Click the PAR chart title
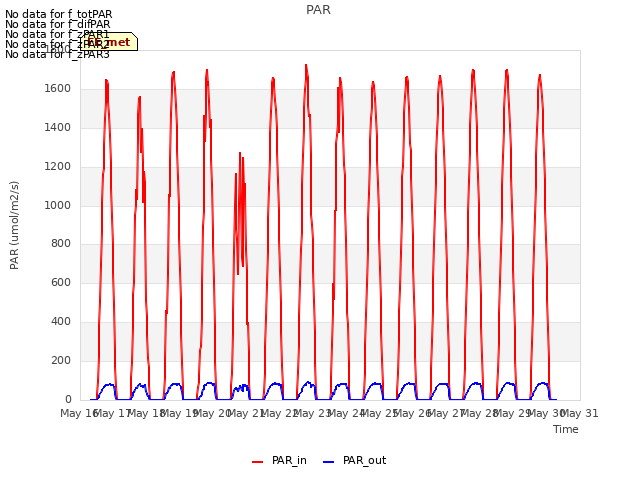This screenshot has height=480, width=640. pyautogui.click(x=318, y=10)
